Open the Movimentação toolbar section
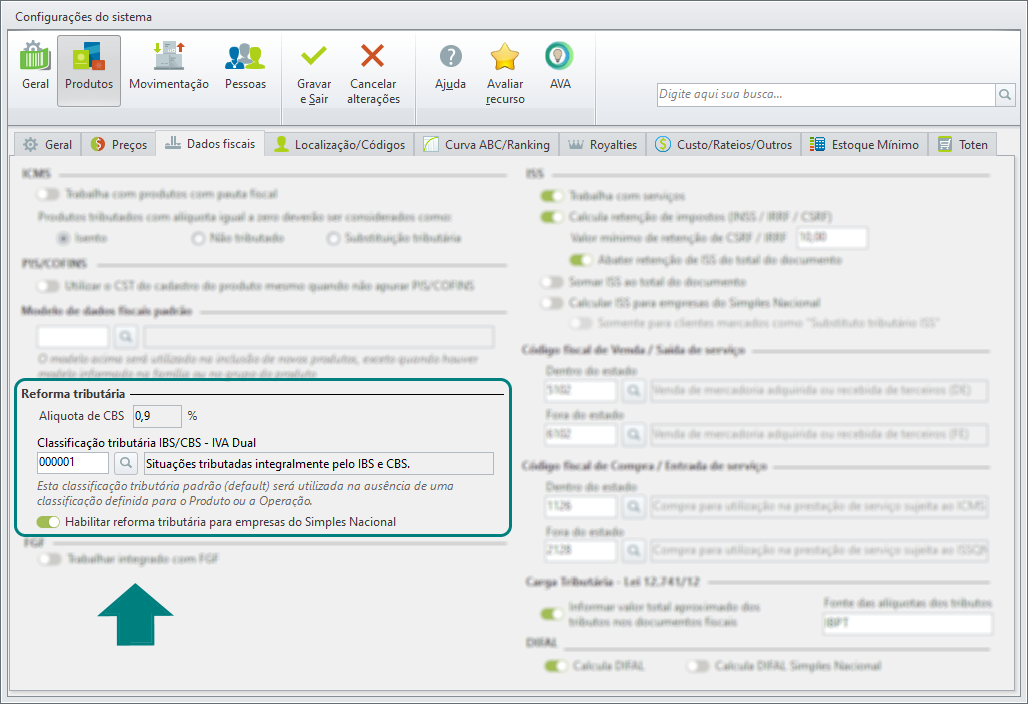1029x704 pixels. click(x=169, y=66)
